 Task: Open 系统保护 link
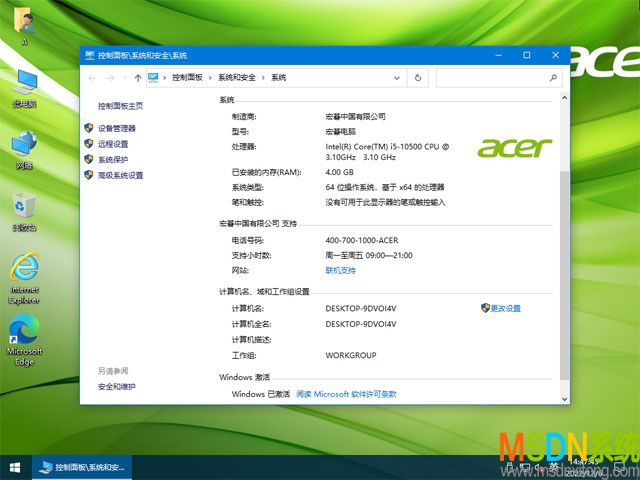pos(113,160)
